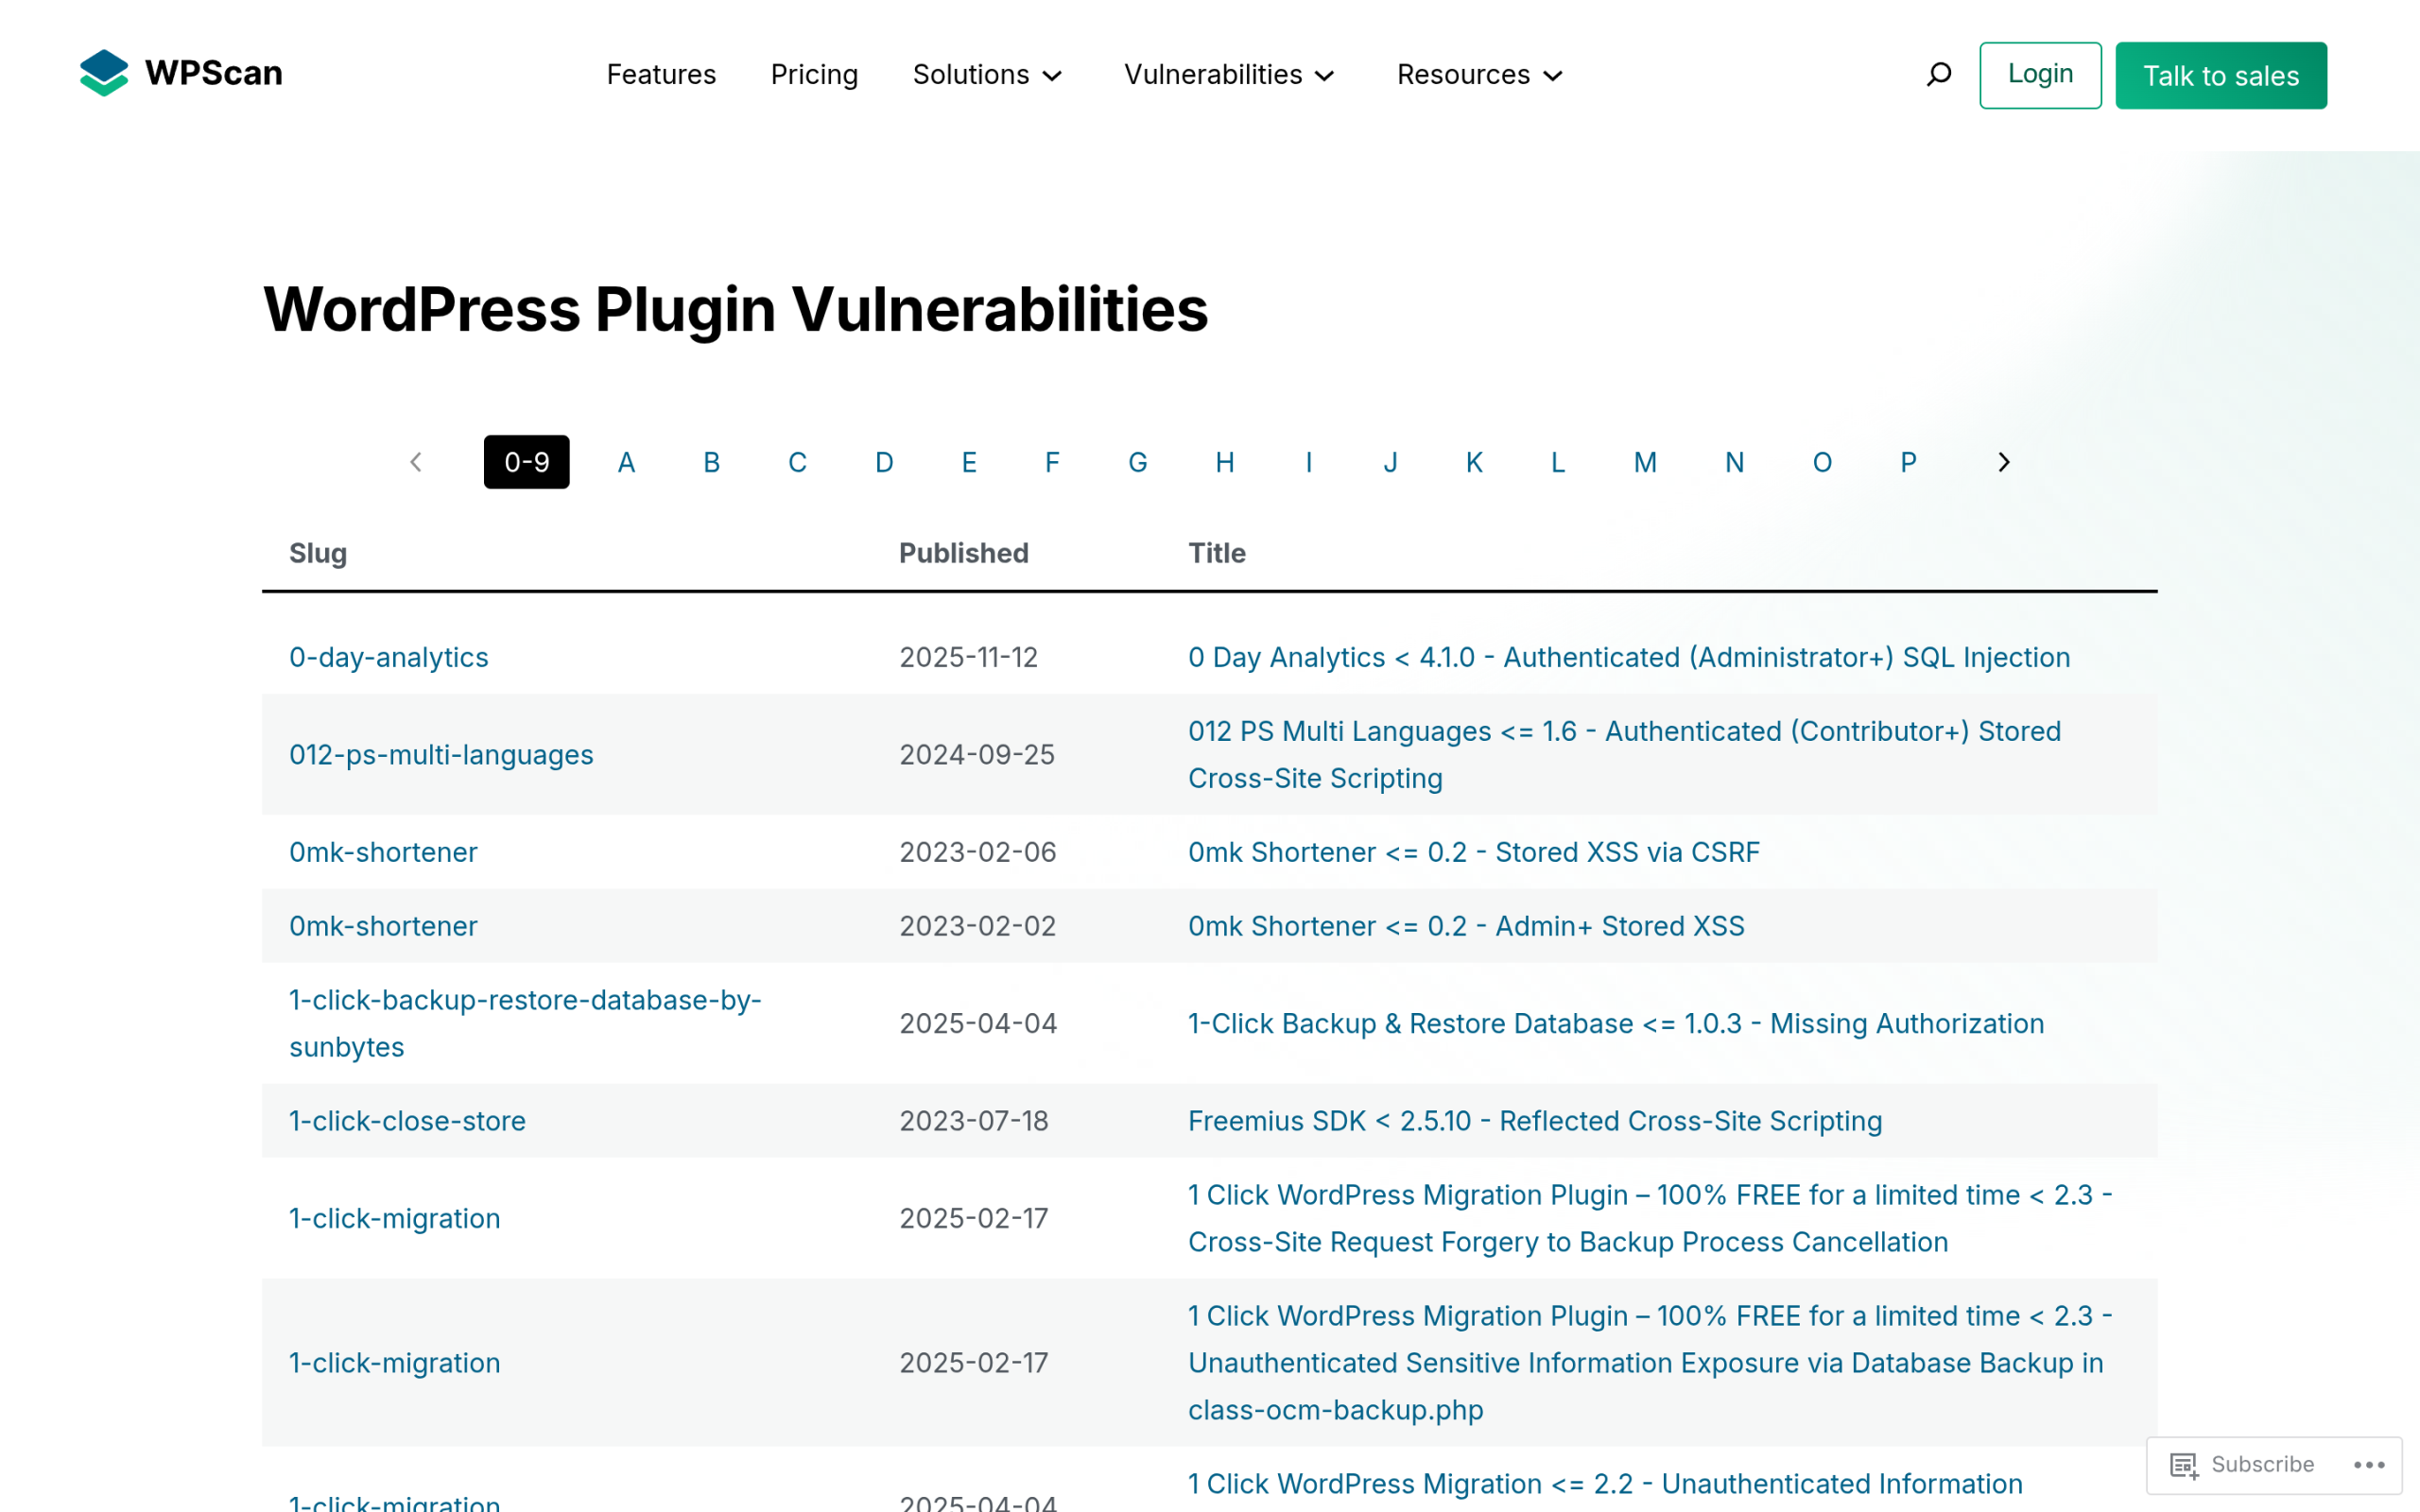2420x1512 pixels.
Task: Open Migration Plugin Cross-Site Request Forgery title
Action: [1650, 1218]
